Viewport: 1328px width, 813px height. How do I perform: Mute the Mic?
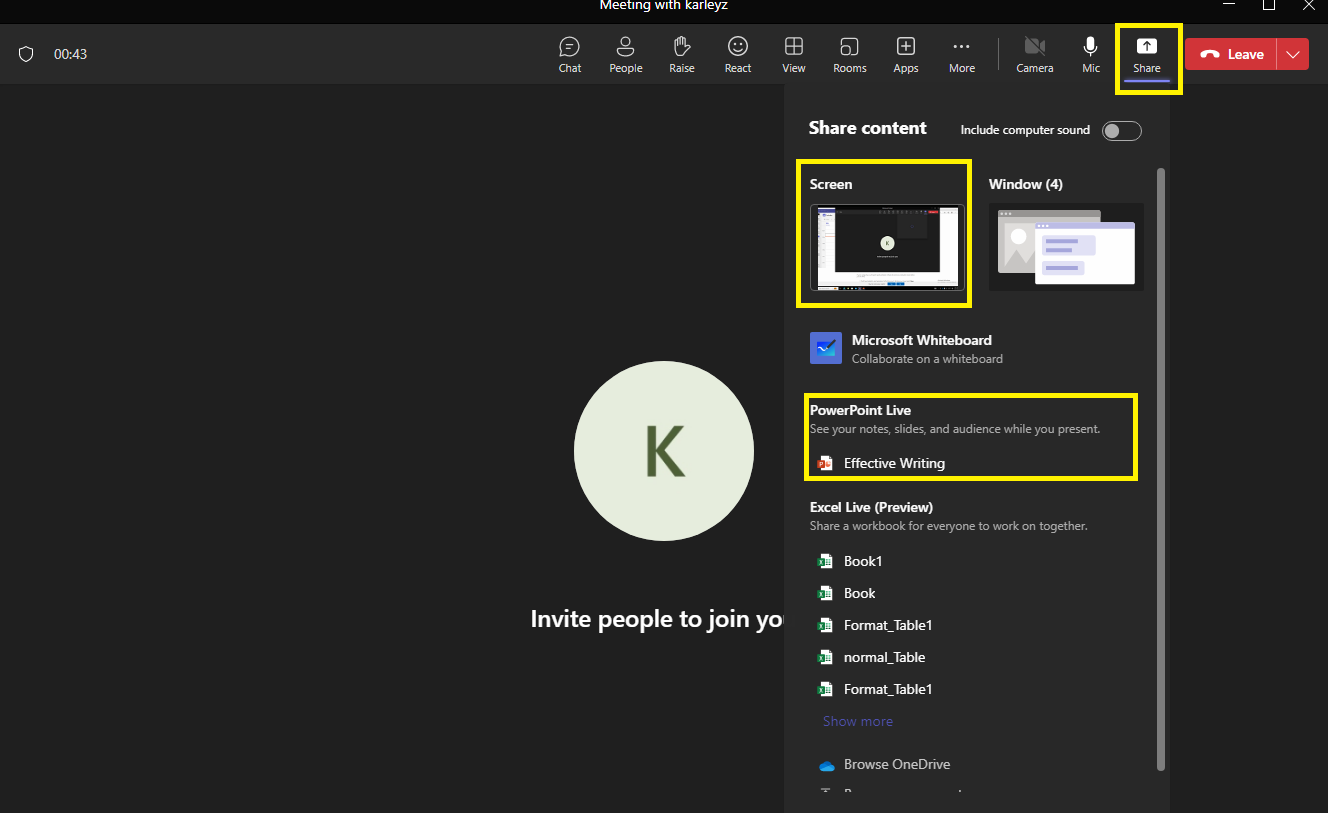[1091, 55]
